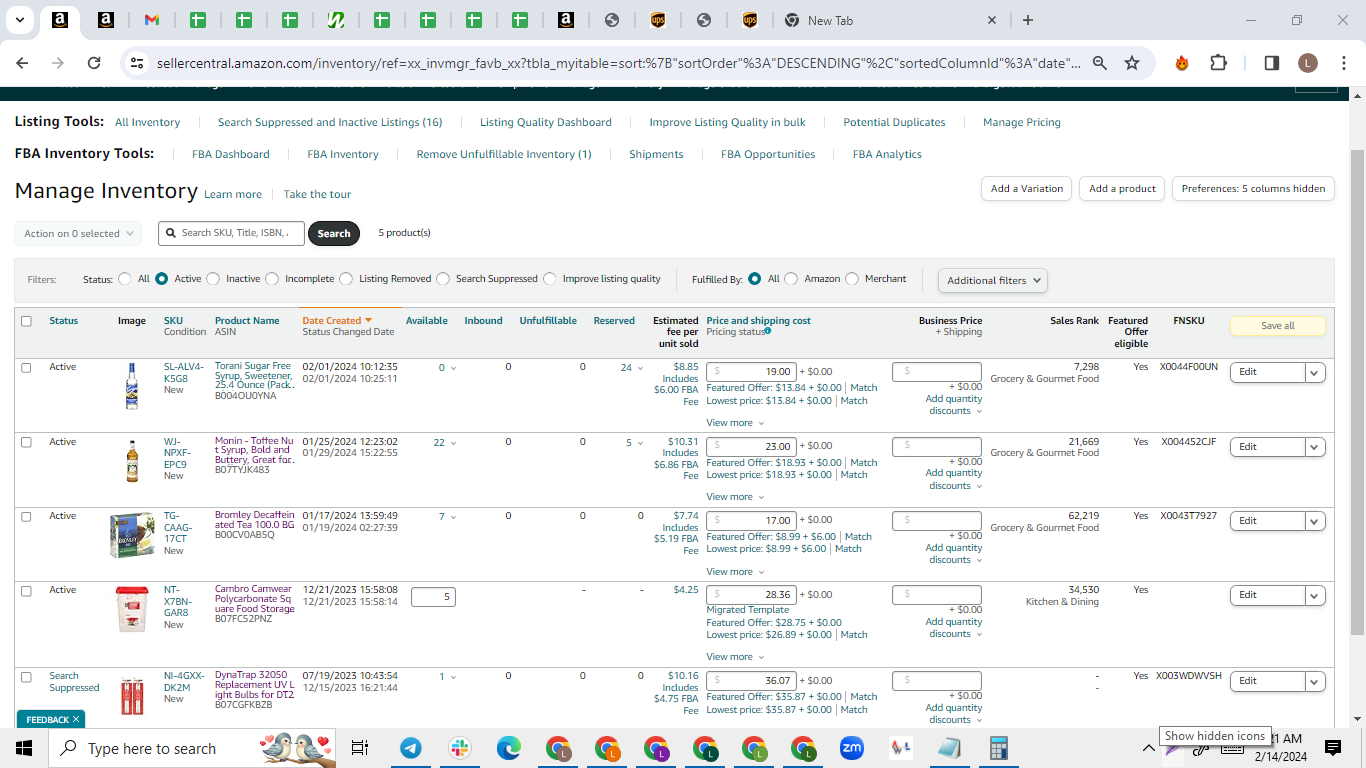This screenshot has width=1366, height=768.
Task: Open the Edit dropdown arrow for Torani row
Action: click(1315, 372)
